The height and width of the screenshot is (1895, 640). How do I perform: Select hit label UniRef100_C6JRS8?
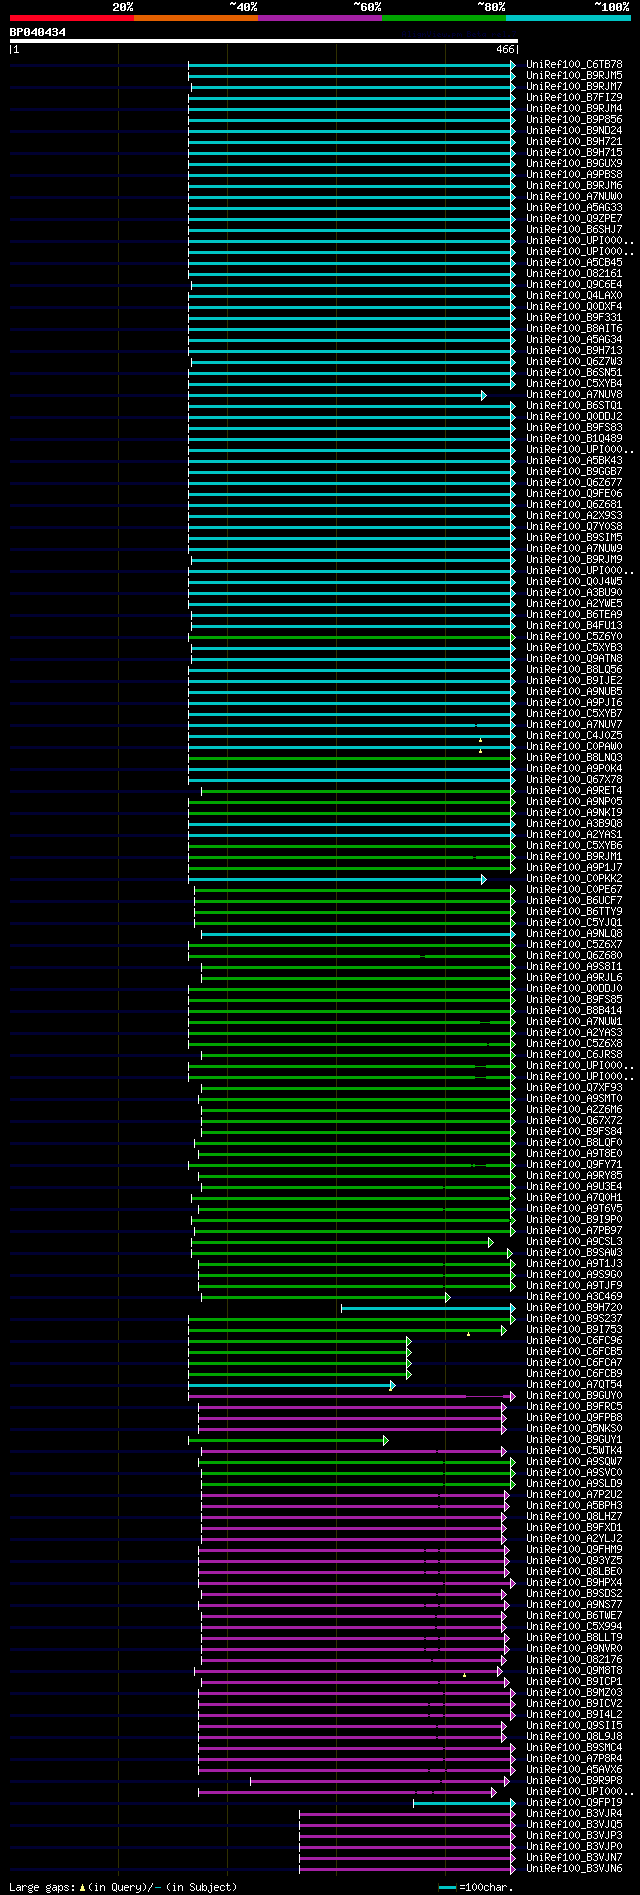574,1054
